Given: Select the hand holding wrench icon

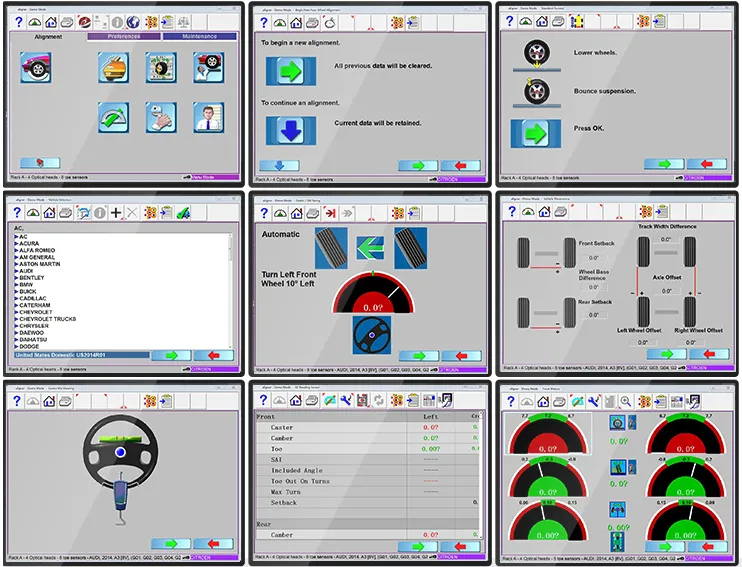Looking at the screenshot, I should pos(161,117).
